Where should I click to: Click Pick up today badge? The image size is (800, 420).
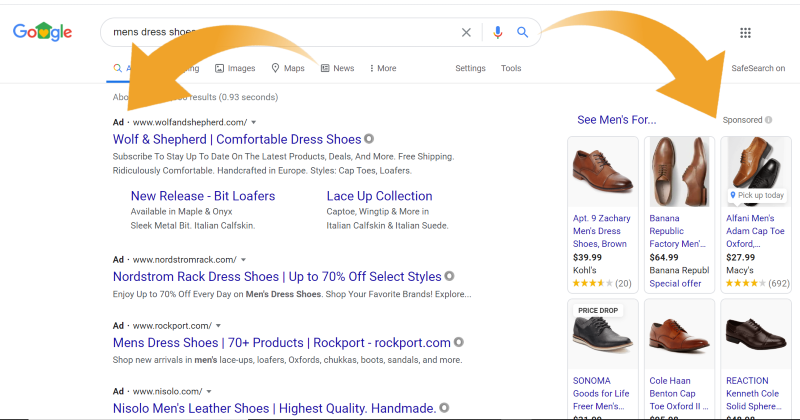point(757,195)
